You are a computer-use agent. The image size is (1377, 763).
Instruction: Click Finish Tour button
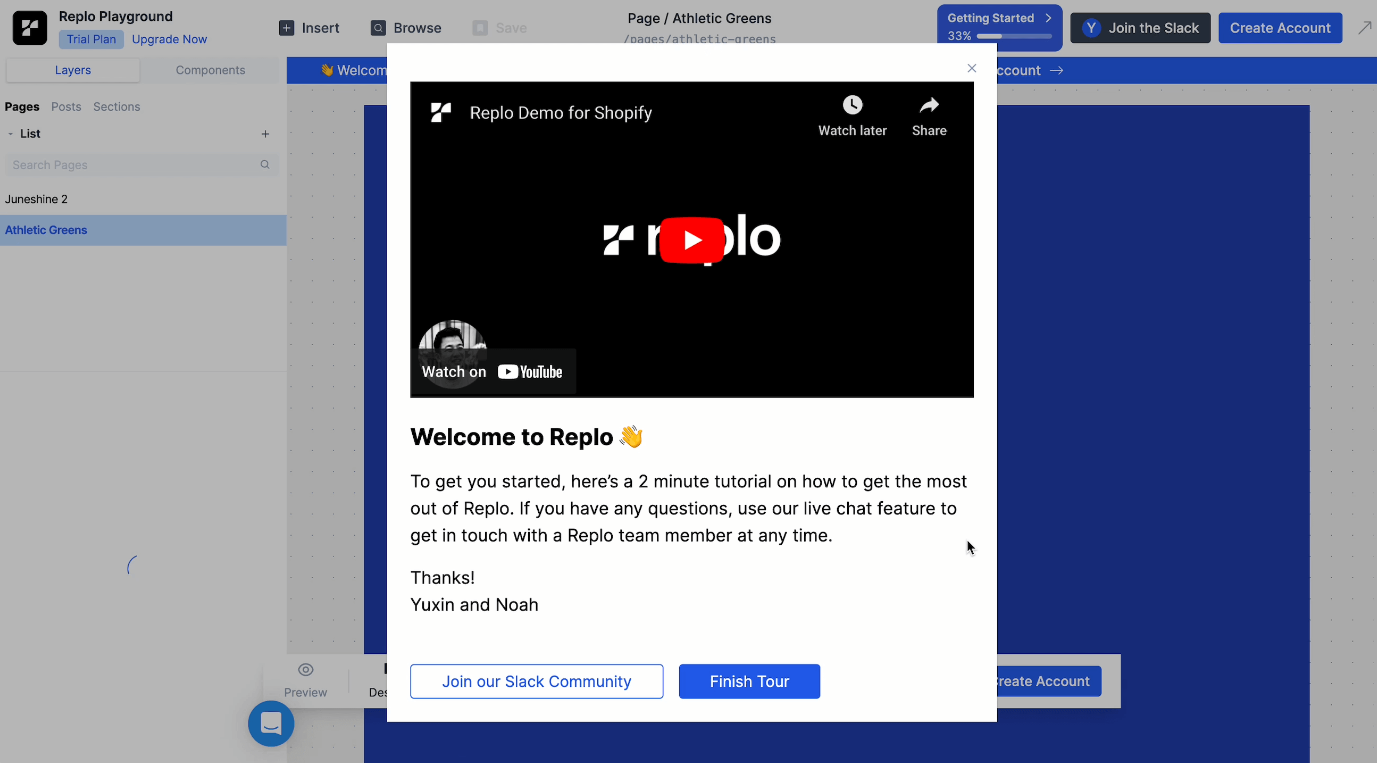tap(749, 681)
